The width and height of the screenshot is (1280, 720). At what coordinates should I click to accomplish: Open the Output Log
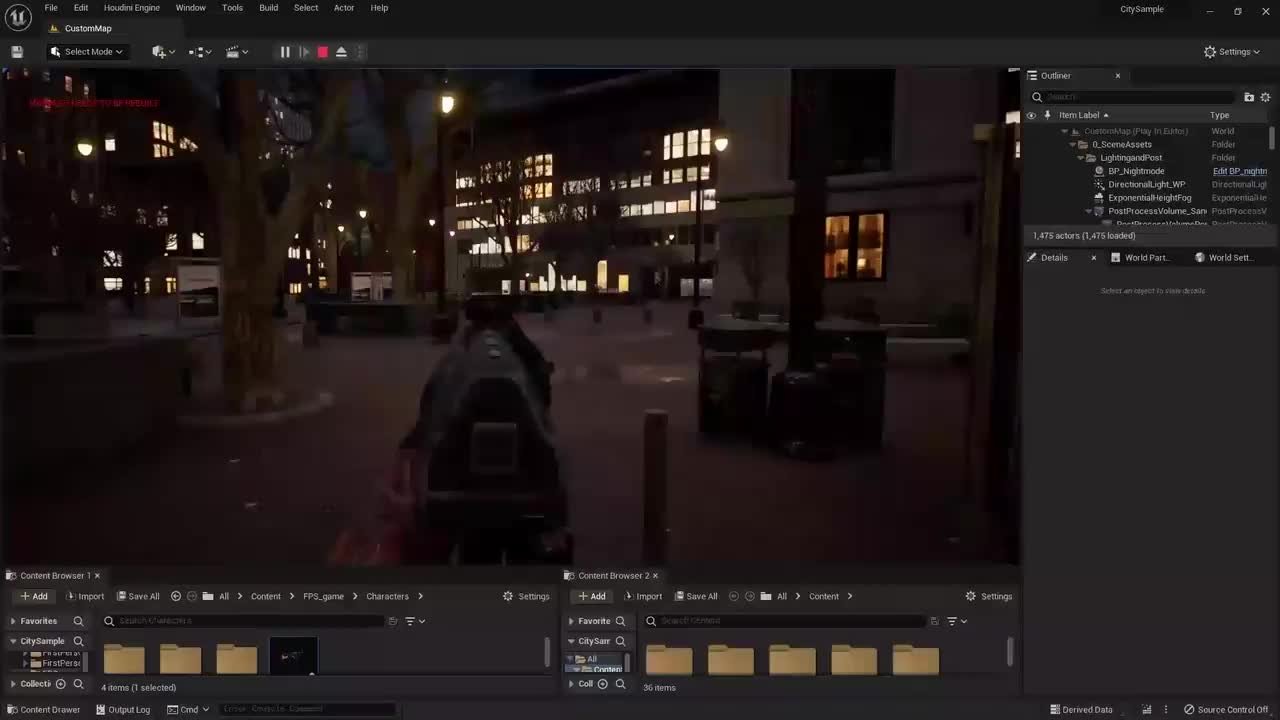coord(123,710)
